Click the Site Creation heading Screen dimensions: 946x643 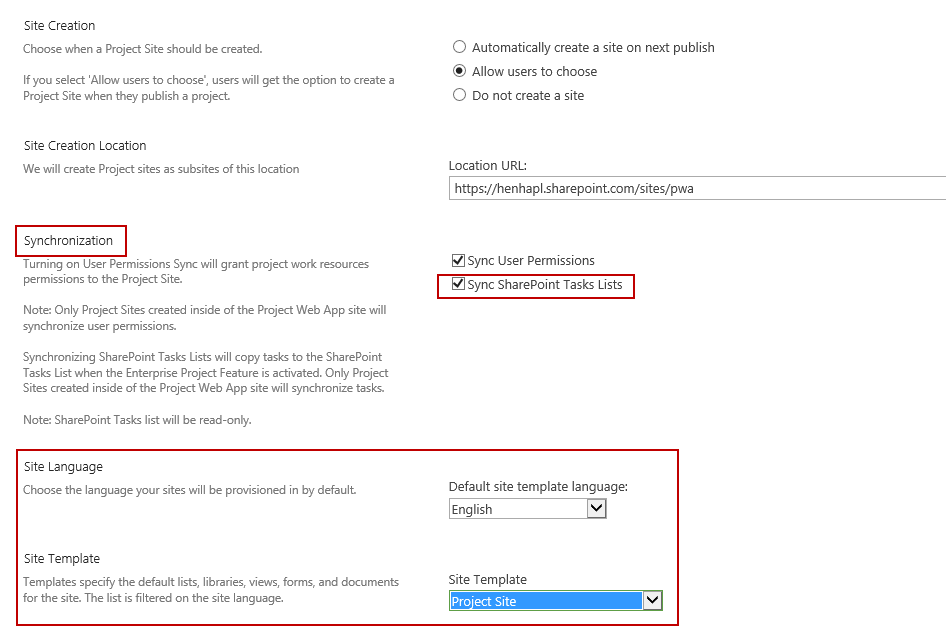tap(59, 25)
